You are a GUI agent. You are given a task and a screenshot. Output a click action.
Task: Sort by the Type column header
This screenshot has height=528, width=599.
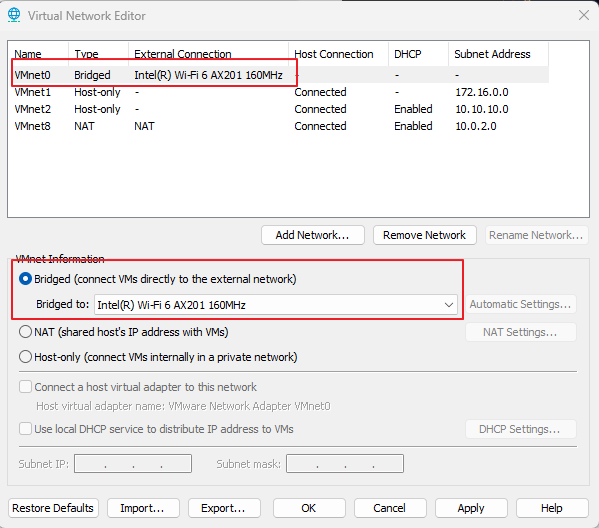tap(99, 54)
